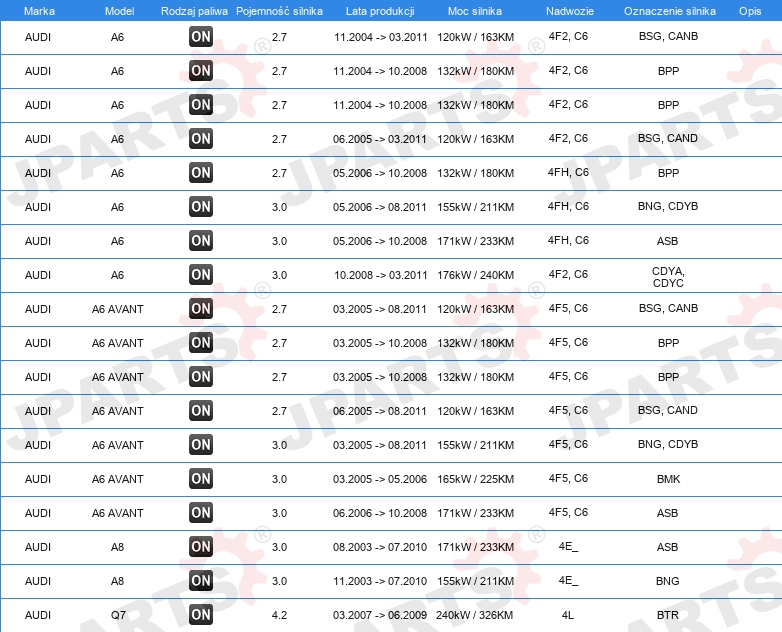Screen dimensions: 782x632
Task: Click the AUDI cell in the Q7 row
Action: coord(38,615)
